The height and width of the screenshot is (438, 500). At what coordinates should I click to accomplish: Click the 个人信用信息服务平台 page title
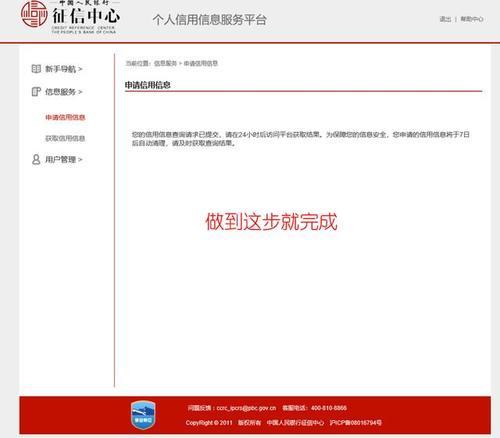point(210,20)
